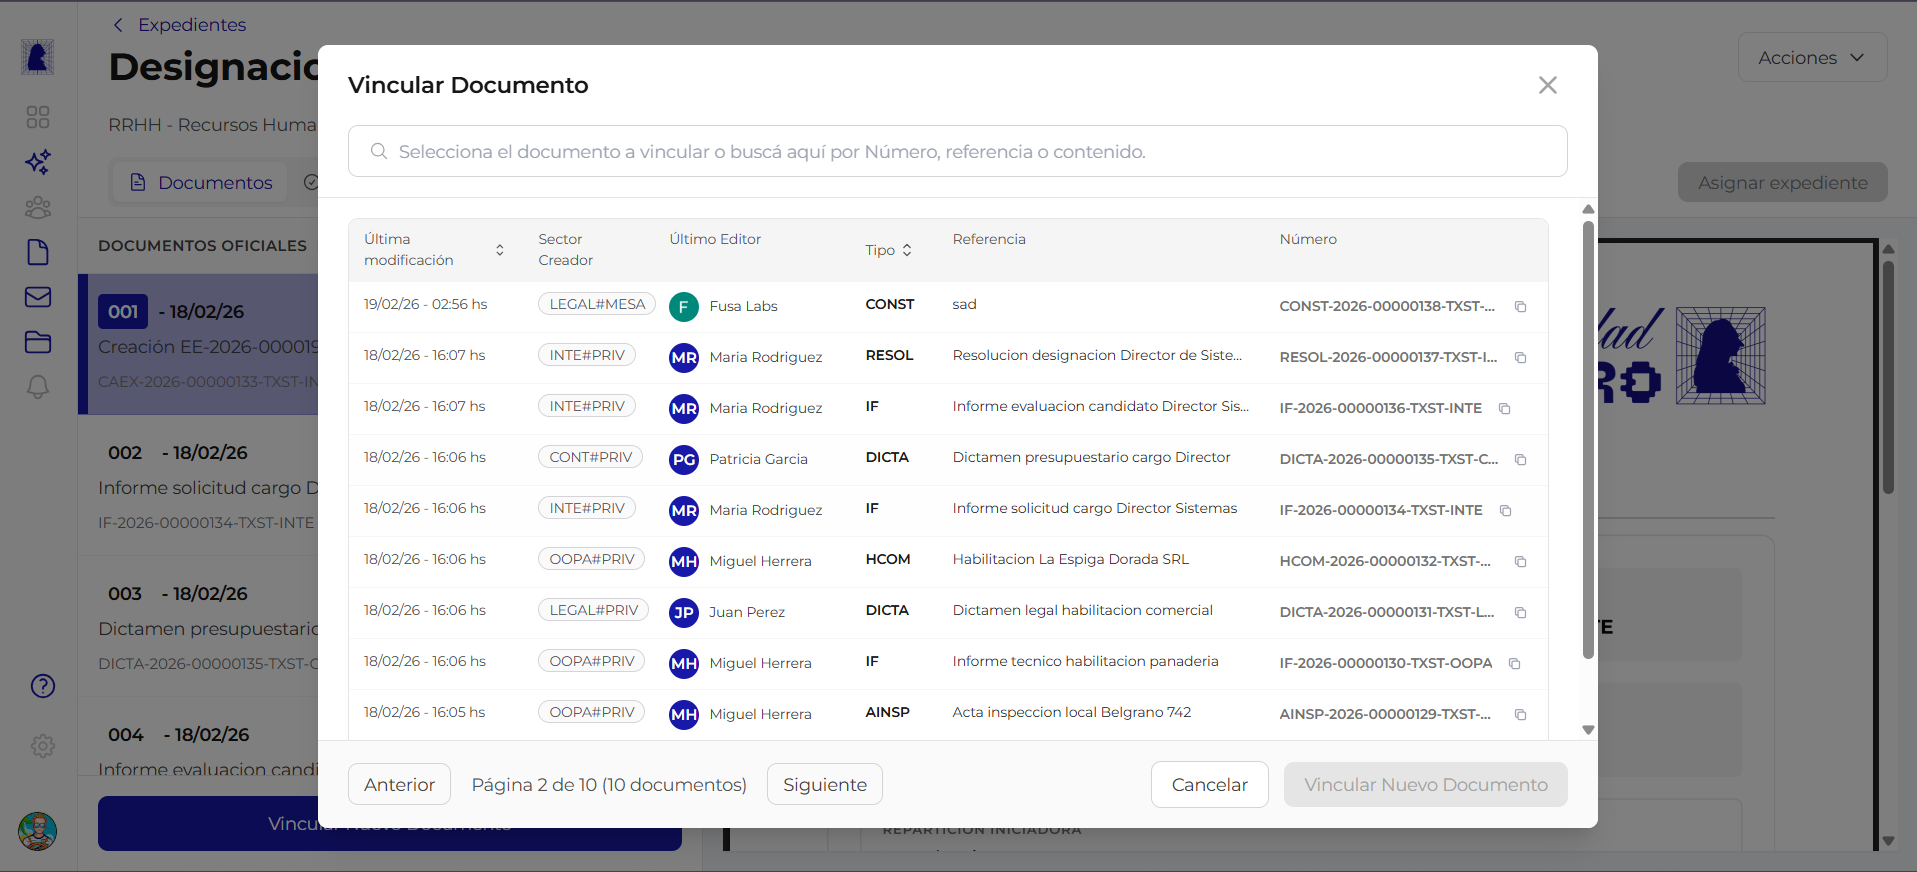Select the Acta inspeccion local Belgrano row
The height and width of the screenshot is (872, 1917).
[x=1071, y=713]
